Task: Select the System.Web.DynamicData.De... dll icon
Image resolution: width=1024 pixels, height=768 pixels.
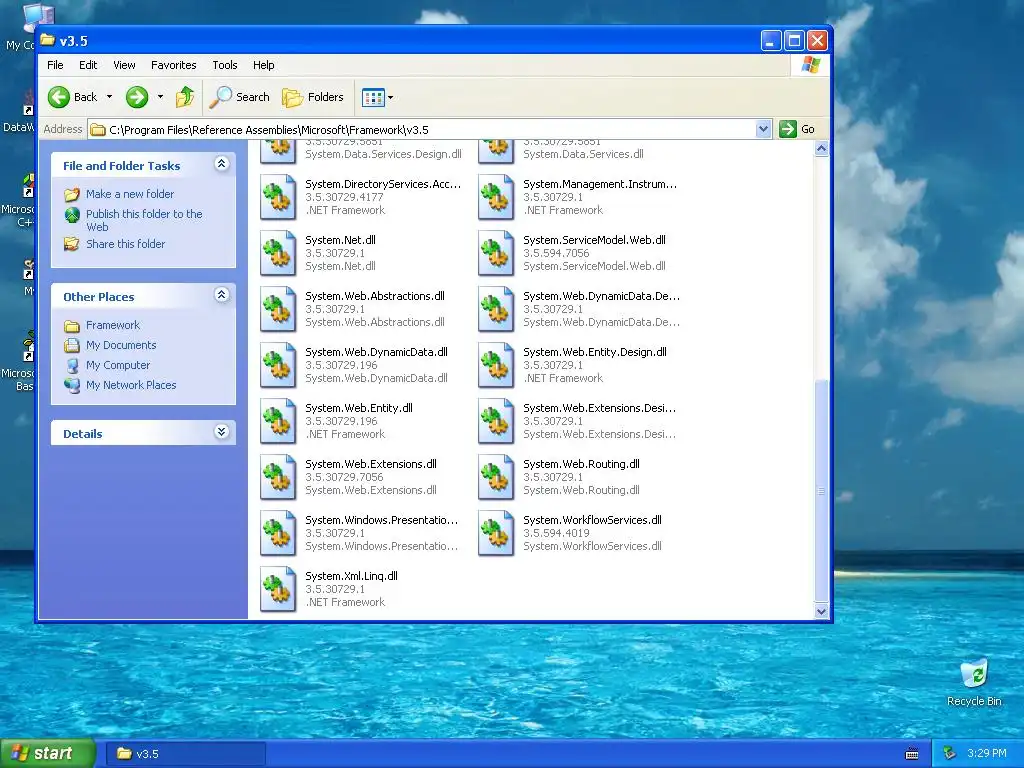Action: (x=496, y=309)
